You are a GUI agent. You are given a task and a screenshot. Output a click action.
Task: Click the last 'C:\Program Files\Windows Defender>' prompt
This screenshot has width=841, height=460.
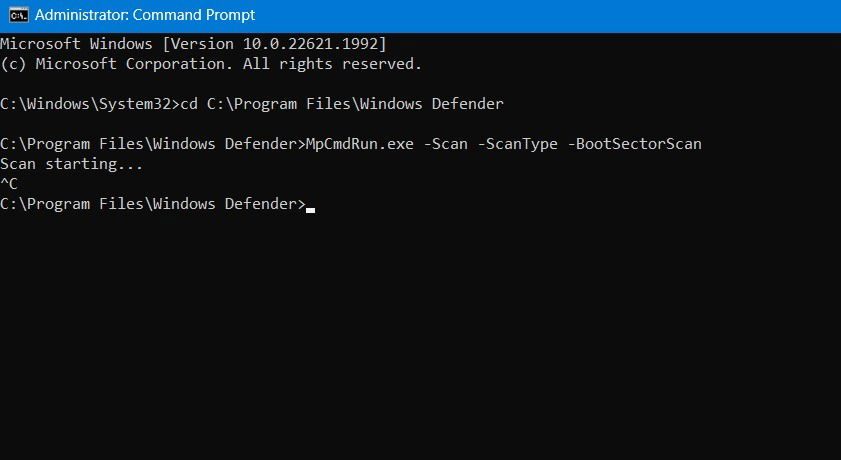tap(153, 204)
